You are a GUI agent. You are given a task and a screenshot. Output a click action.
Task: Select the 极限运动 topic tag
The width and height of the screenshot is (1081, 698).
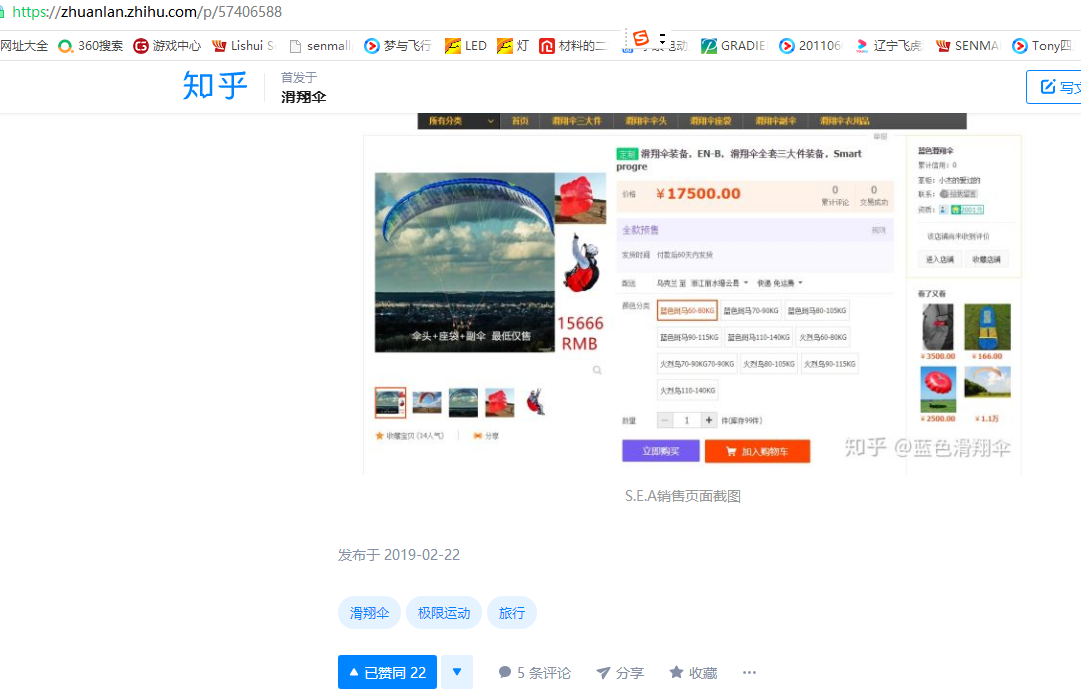pyautogui.click(x=444, y=612)
